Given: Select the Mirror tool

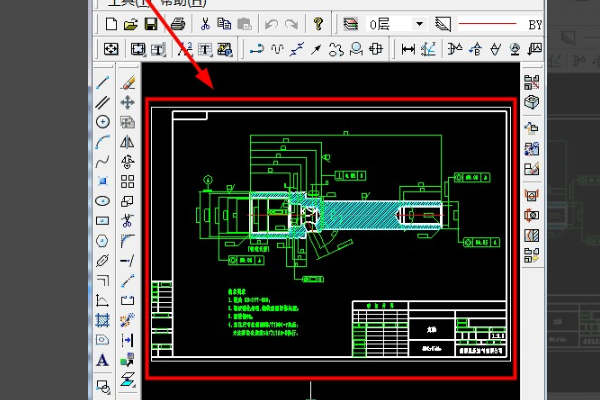Looking at the screenshot, I should coord(128,142).
